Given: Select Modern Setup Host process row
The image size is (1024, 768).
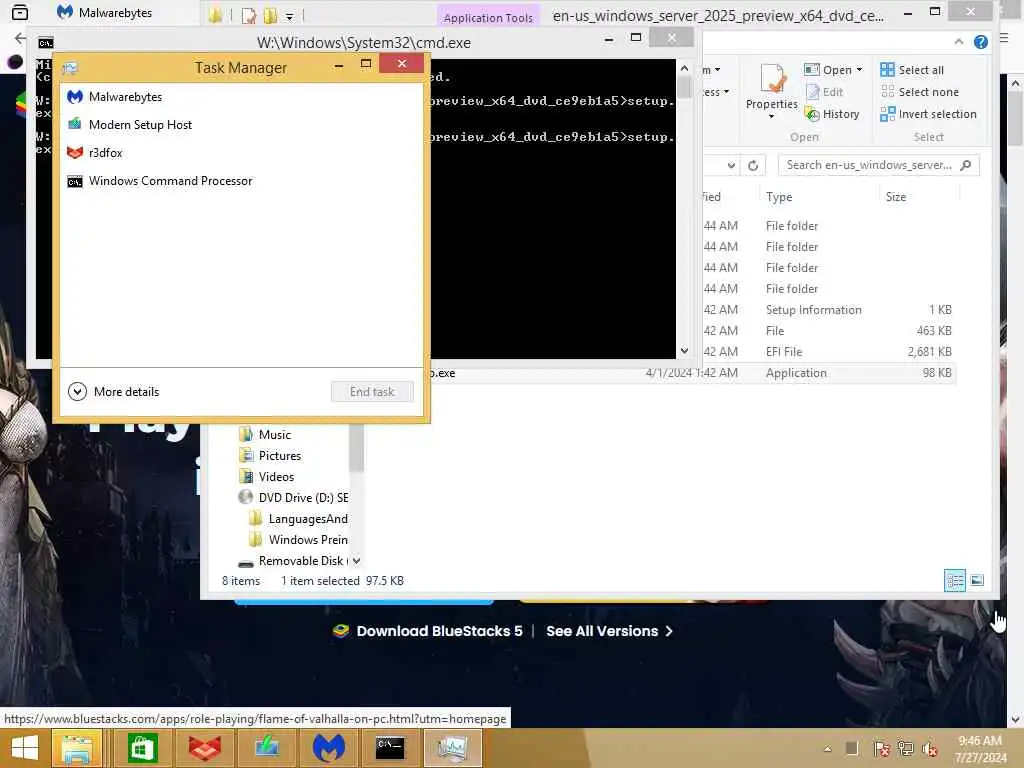Looking at the screenshot, I should (242, 125).
